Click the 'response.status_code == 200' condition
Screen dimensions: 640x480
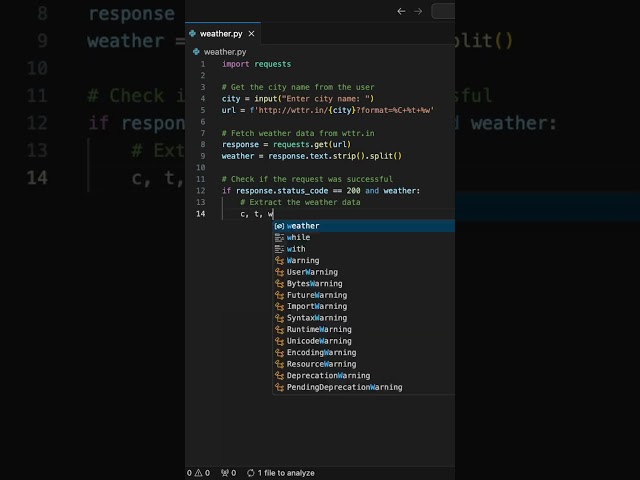coord(298,191)
